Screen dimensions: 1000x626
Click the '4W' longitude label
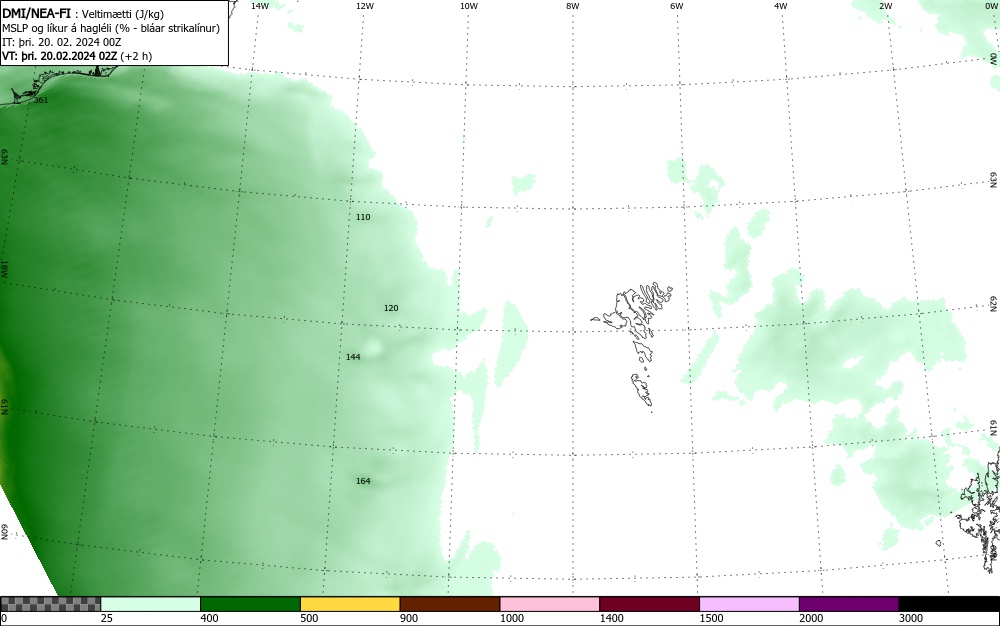click(781, 6)
